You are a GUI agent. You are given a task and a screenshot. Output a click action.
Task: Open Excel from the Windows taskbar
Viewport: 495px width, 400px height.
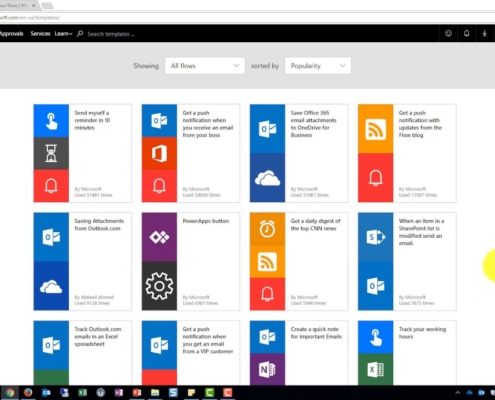tap(82, 393)
